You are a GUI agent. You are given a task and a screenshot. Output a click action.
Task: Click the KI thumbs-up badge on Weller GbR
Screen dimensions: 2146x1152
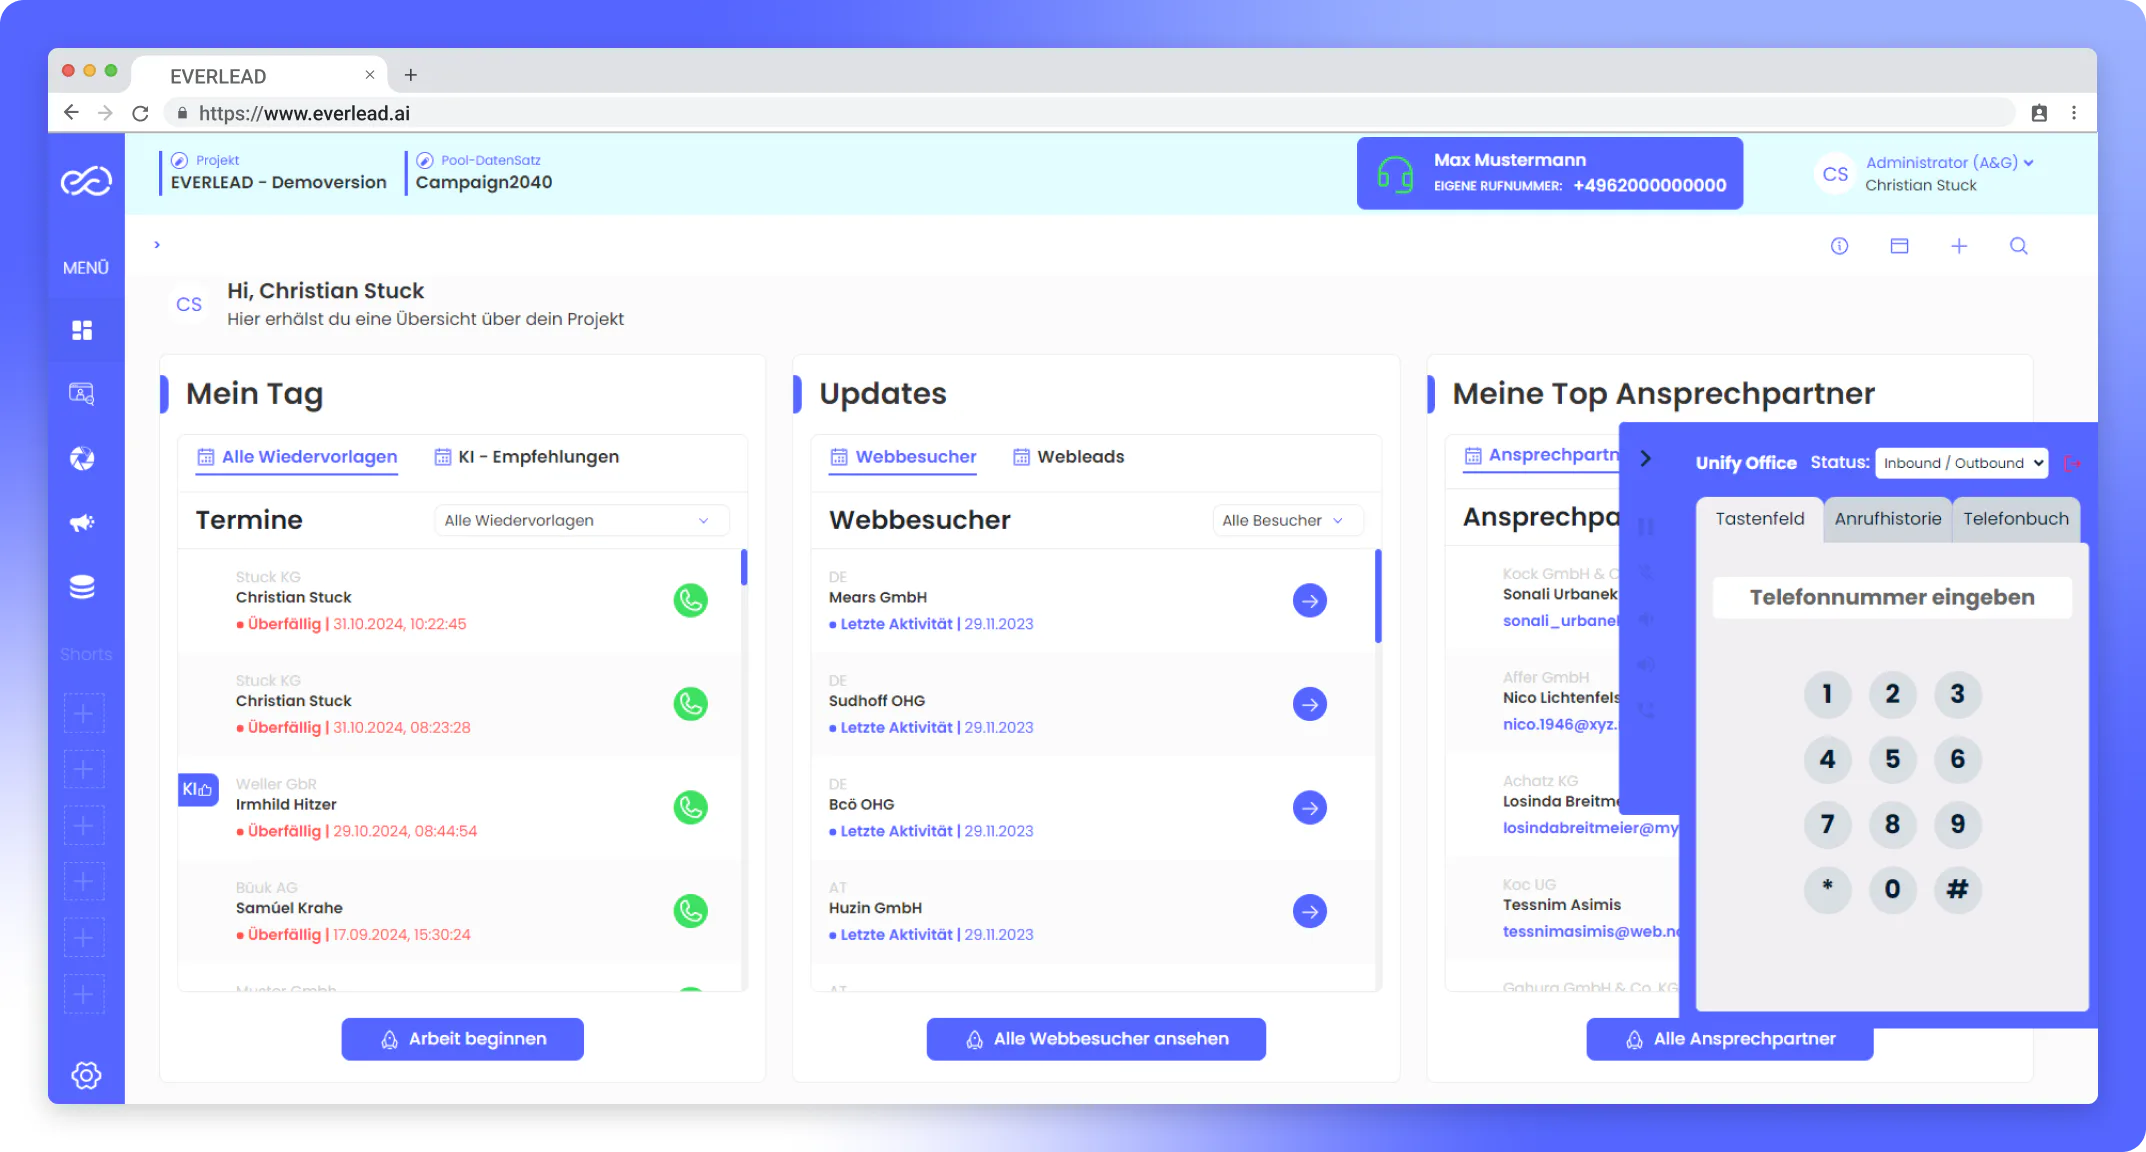click(x=198, y=789)
